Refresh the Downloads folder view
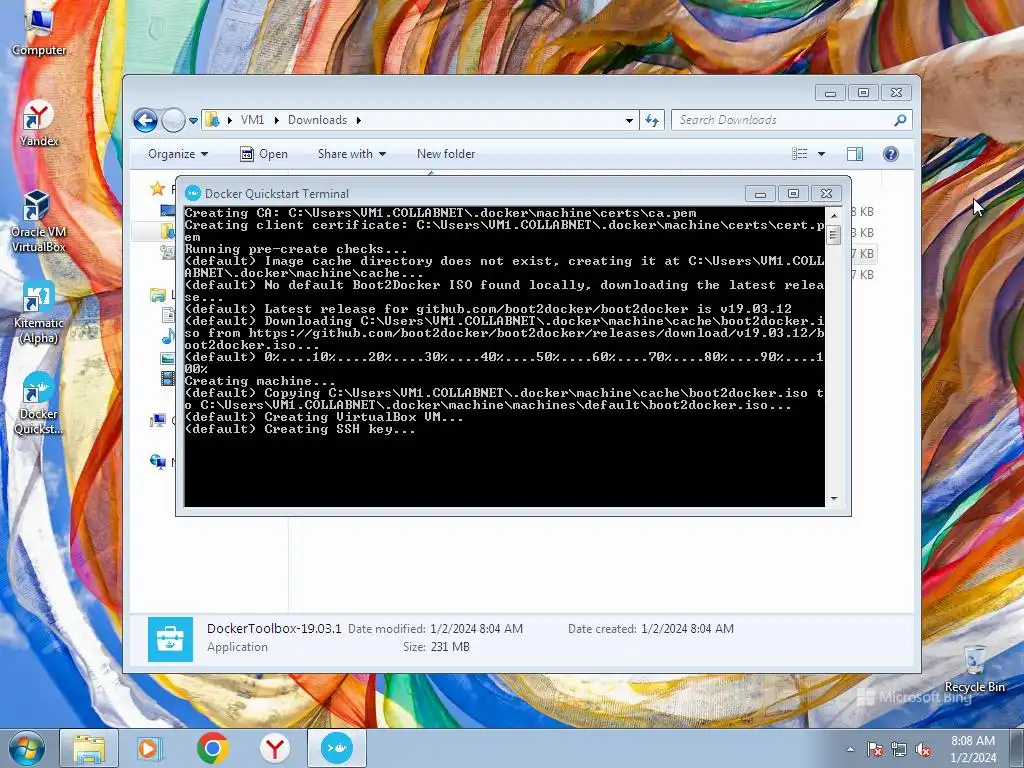1024x768 pixels. pyautogui.click(x=652, y=120)
